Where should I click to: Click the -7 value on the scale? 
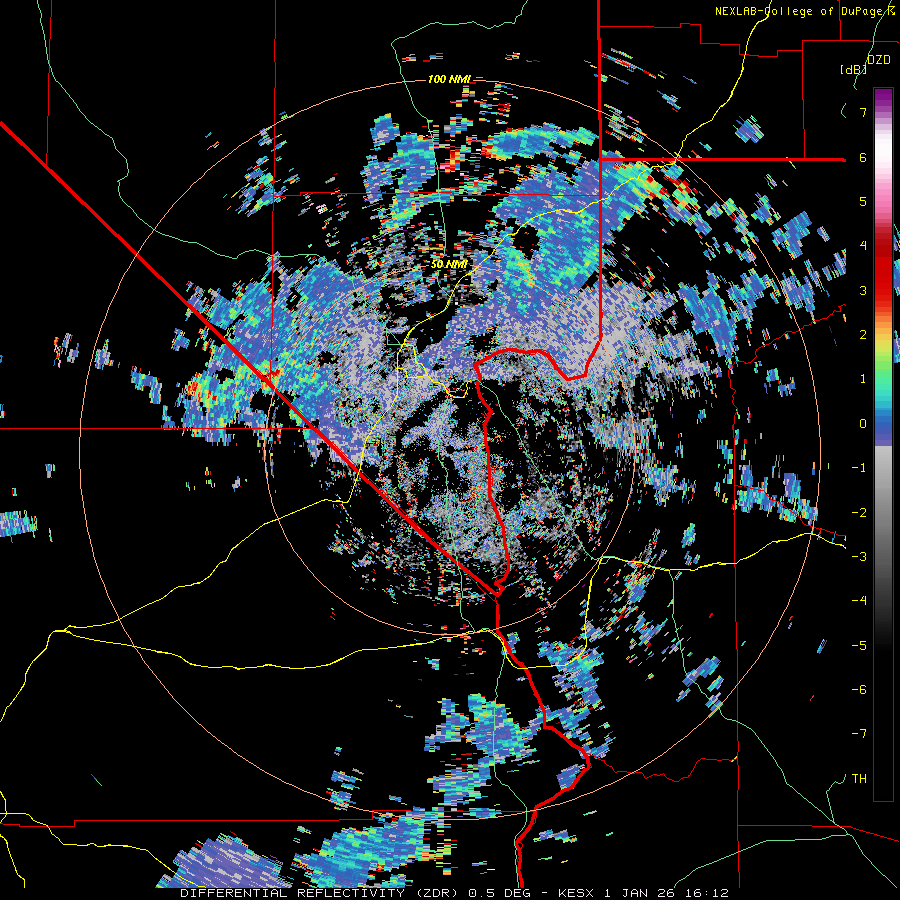pyautogui.click(x=859, y=734)
